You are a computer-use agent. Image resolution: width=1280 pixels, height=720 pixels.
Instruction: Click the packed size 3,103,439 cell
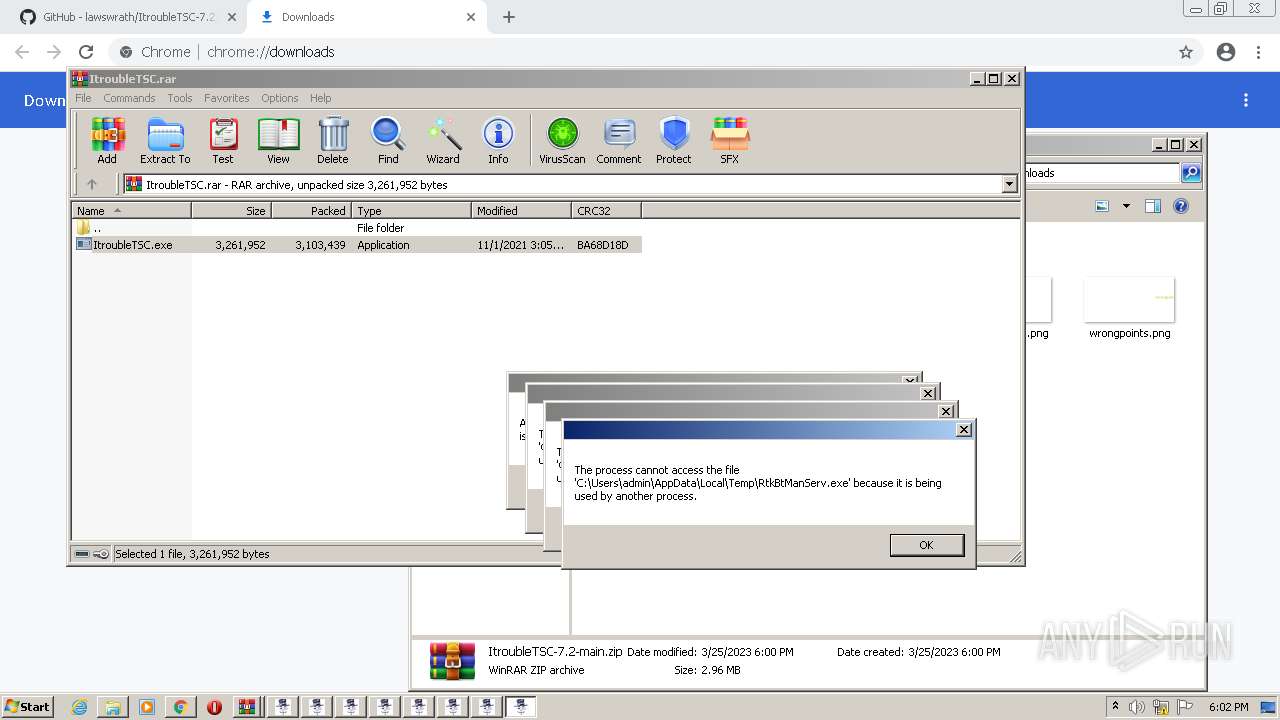tap(320, 244)
